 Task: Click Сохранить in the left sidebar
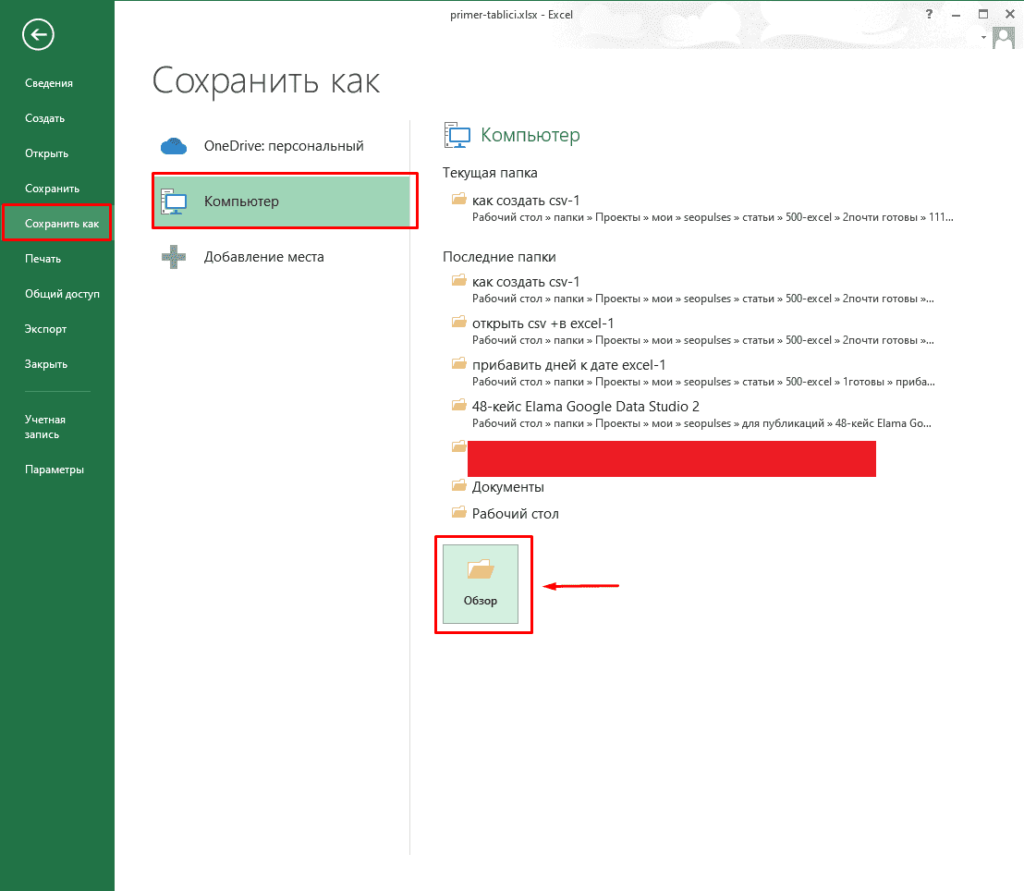coord(52,188)
